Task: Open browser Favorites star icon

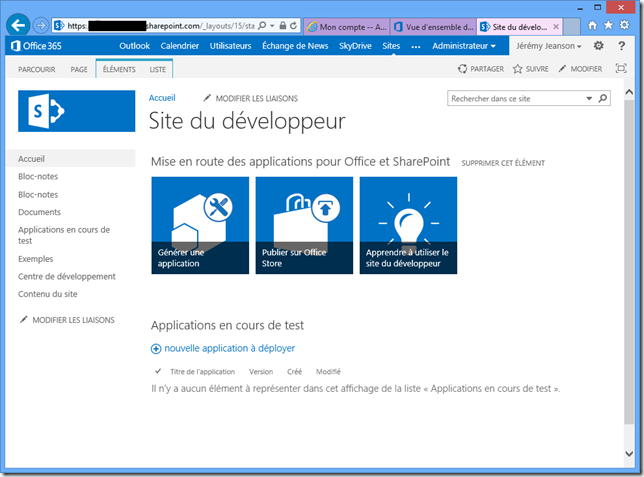Action: coord(608,25)
